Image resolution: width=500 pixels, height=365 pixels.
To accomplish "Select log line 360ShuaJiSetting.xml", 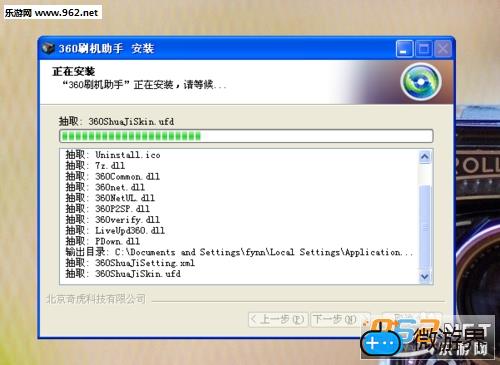I will tap(130, 263).
